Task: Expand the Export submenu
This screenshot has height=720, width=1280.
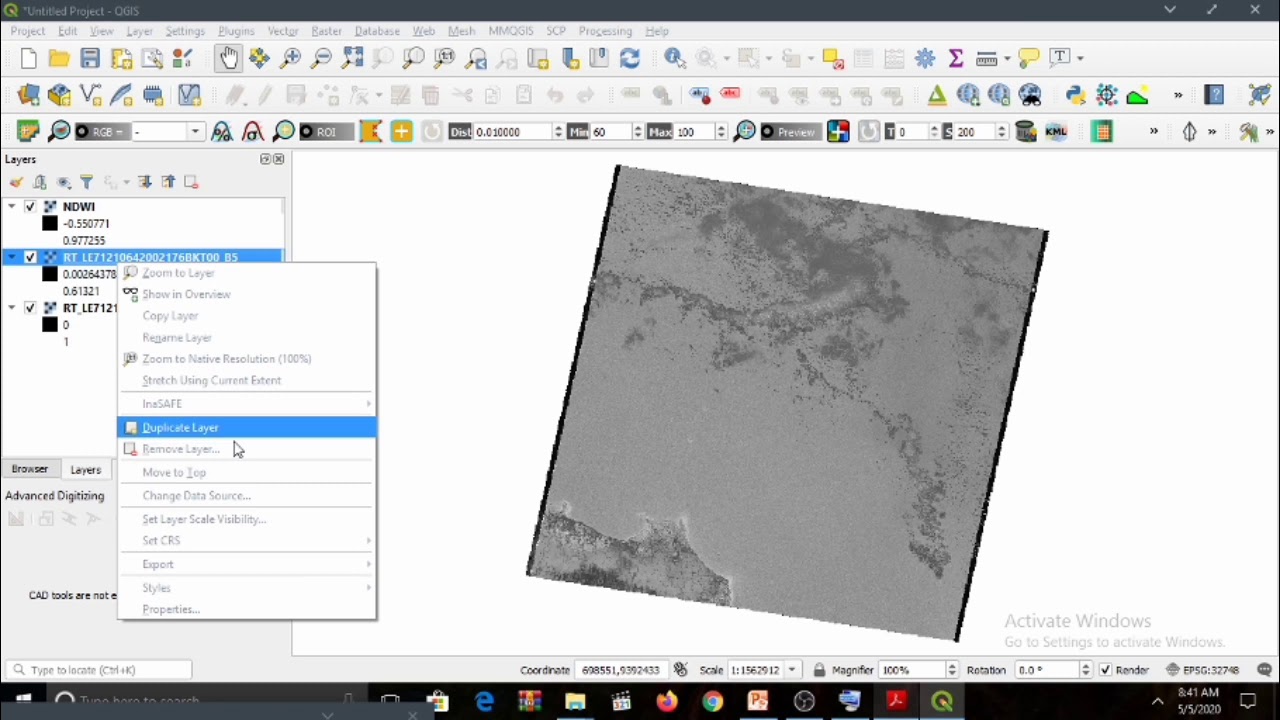Action: [246, 565]
